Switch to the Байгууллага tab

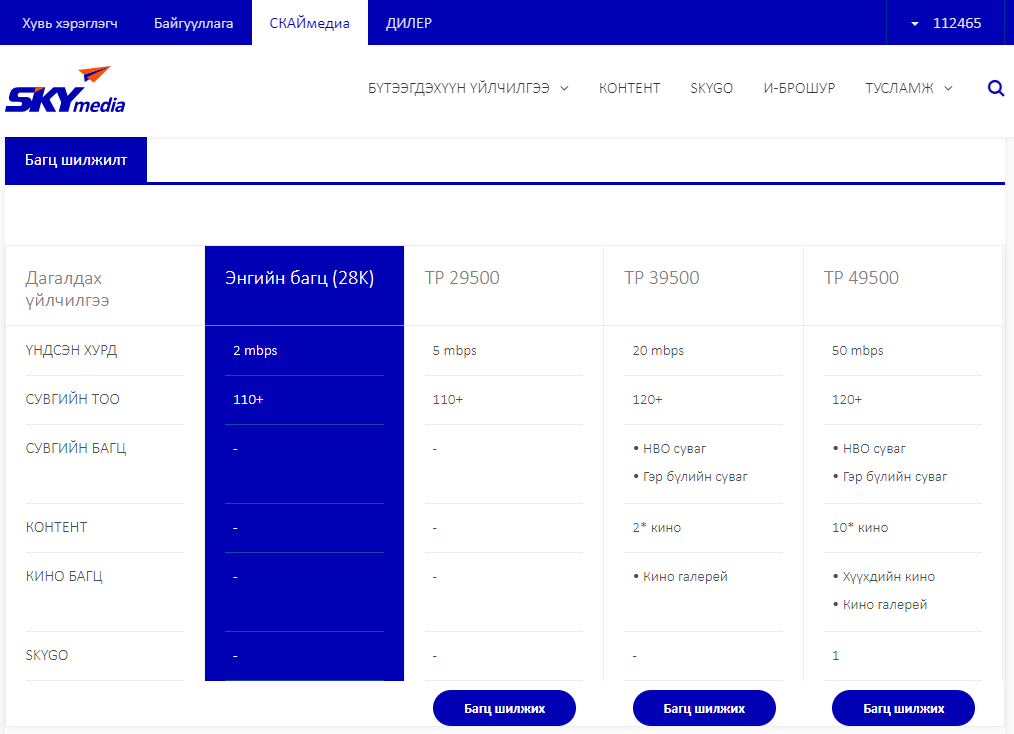[193, 23]
